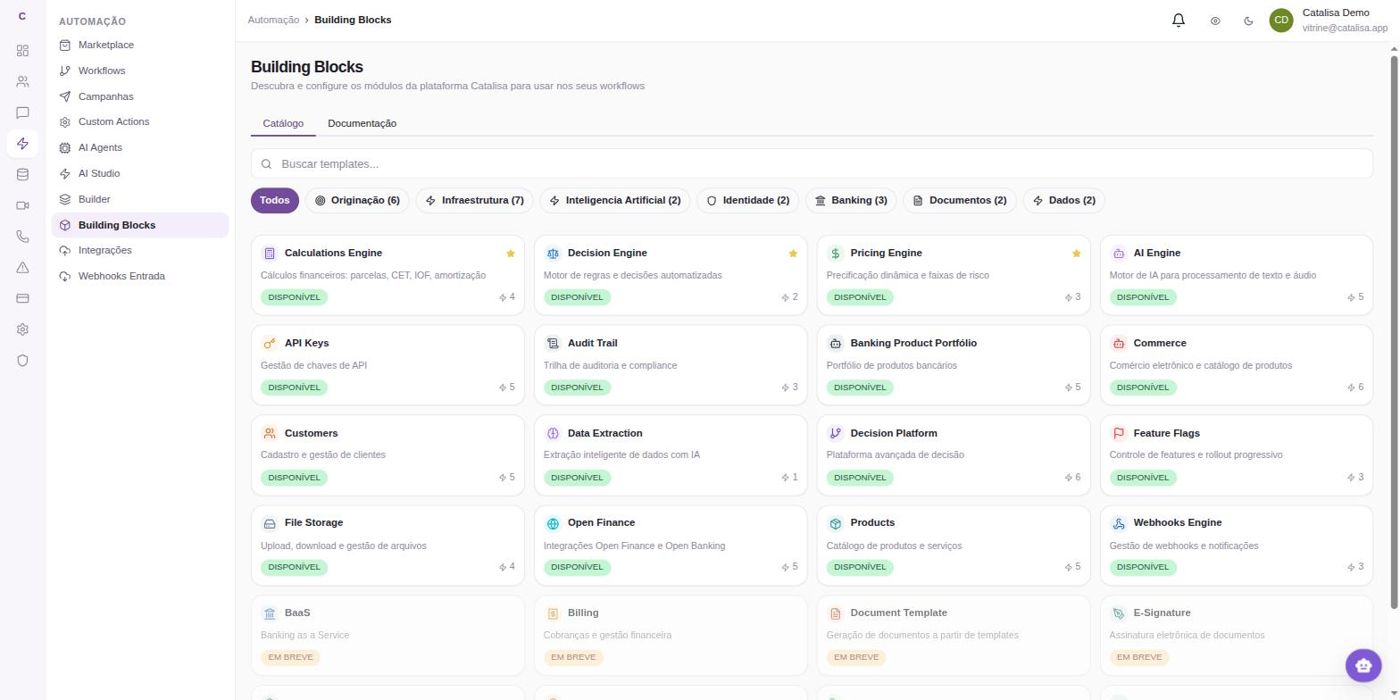Image resolution: width=1400 pixels, height=700 pixels.
Task: Open Campanhas in the sidebar
Action: pyautogui.click(x=140, y=97)
